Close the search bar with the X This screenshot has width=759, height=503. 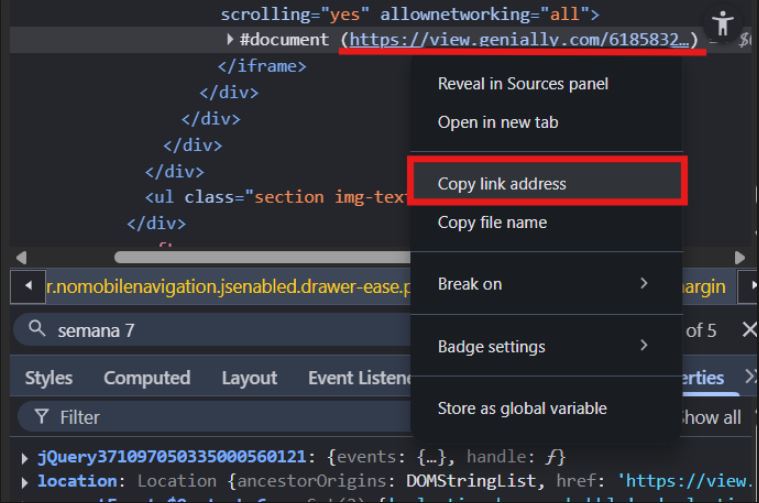coord(749,330)
